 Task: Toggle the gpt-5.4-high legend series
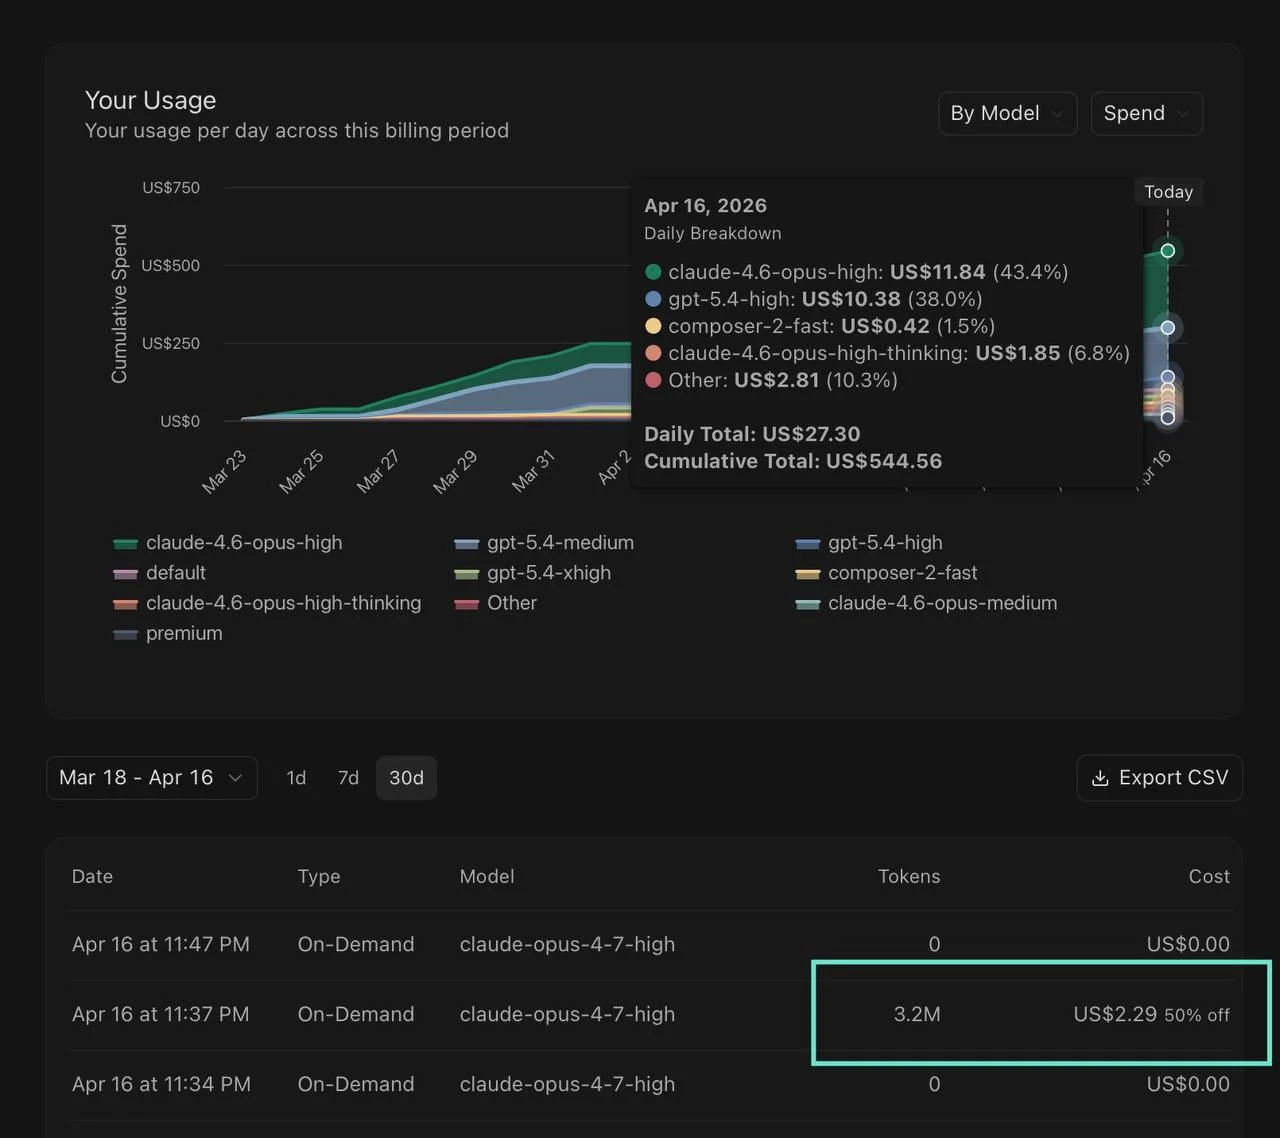point(869,543)
